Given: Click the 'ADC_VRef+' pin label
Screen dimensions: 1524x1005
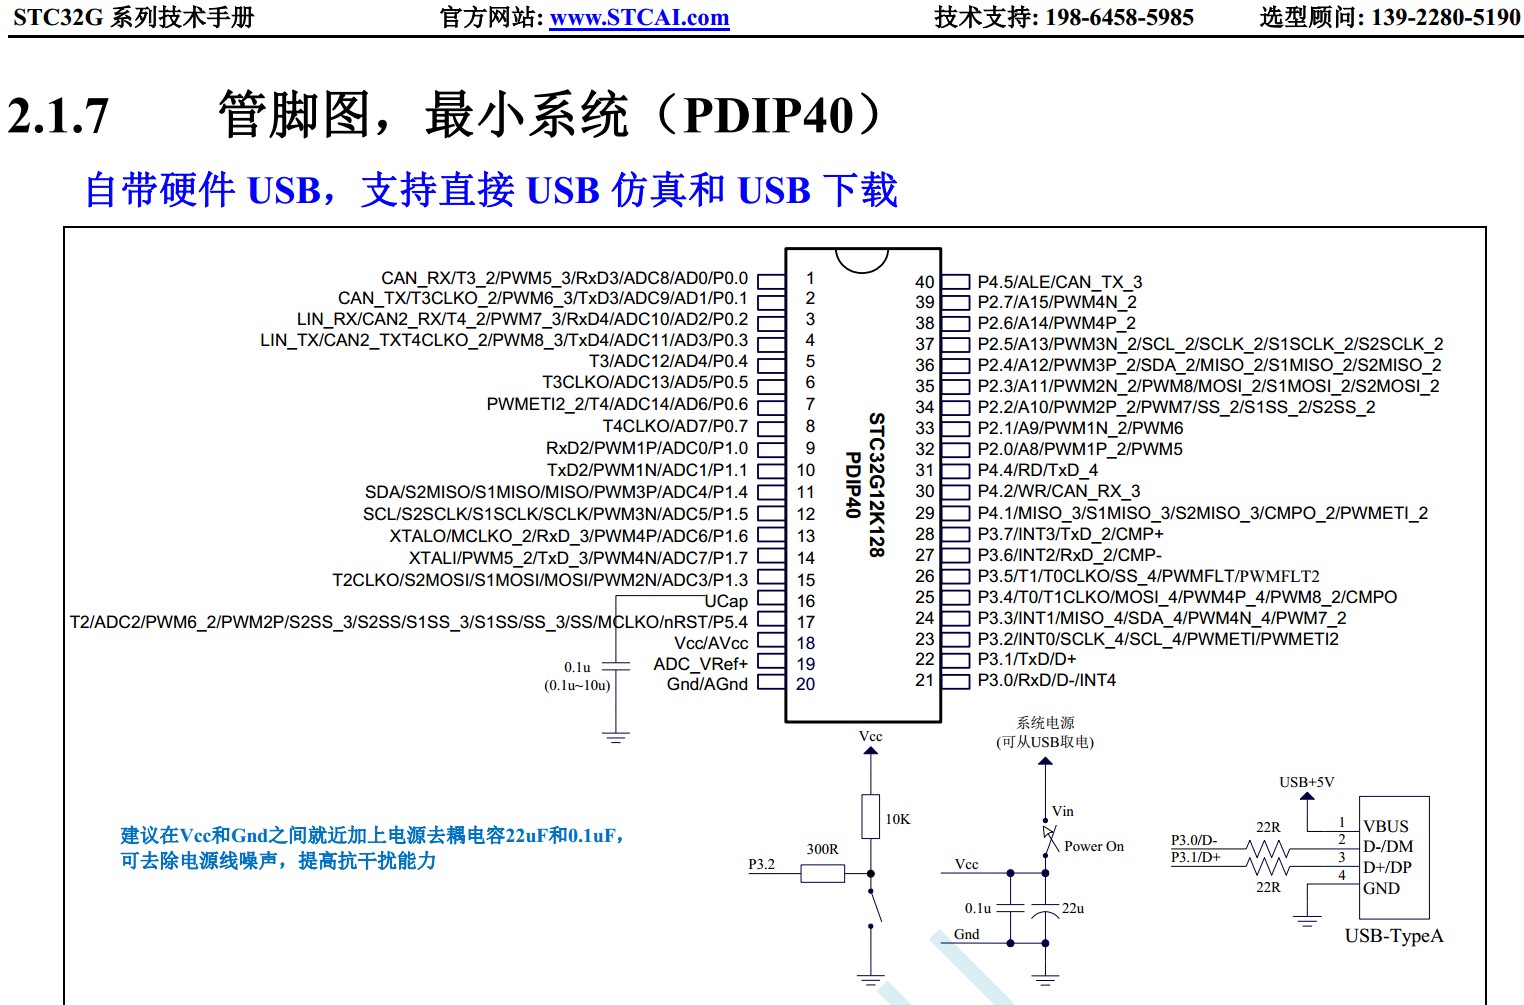Looking at the screenshot, I should click(700, 664).
